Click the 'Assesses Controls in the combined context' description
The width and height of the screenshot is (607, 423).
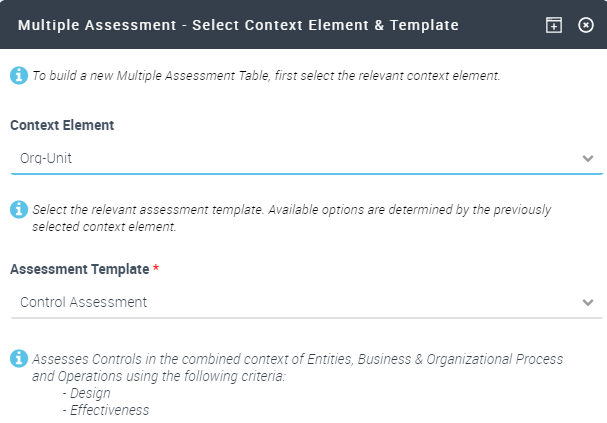[297, 359]
